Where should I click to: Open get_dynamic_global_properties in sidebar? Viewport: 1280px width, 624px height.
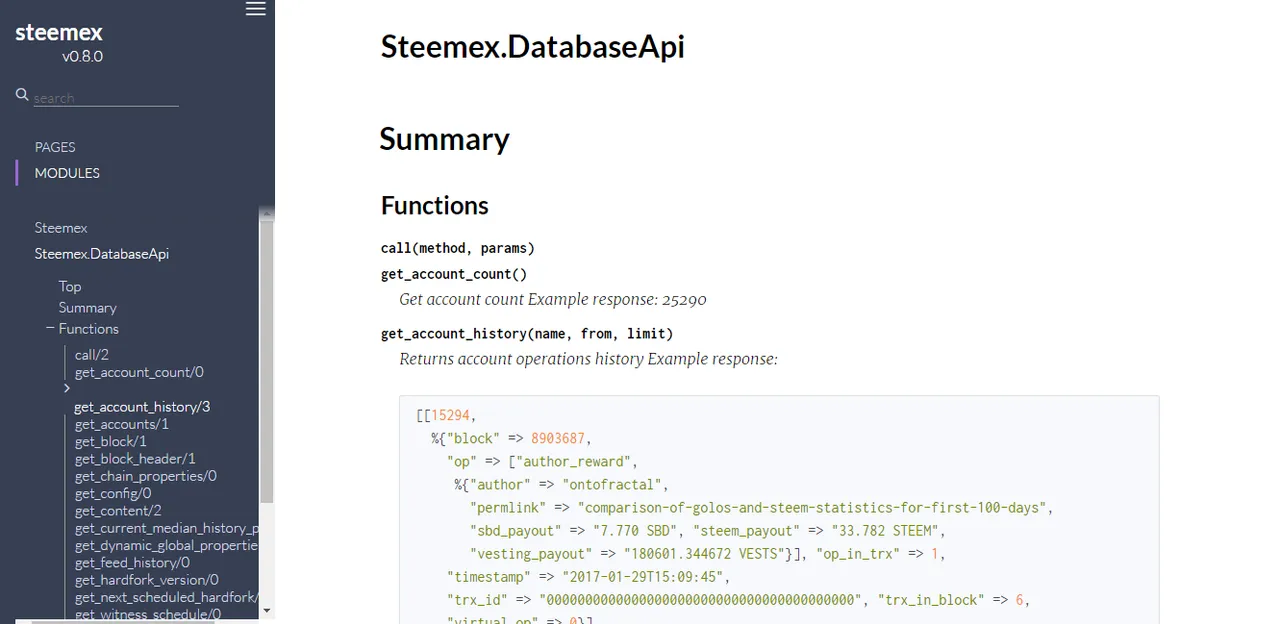tap(167, 545)
